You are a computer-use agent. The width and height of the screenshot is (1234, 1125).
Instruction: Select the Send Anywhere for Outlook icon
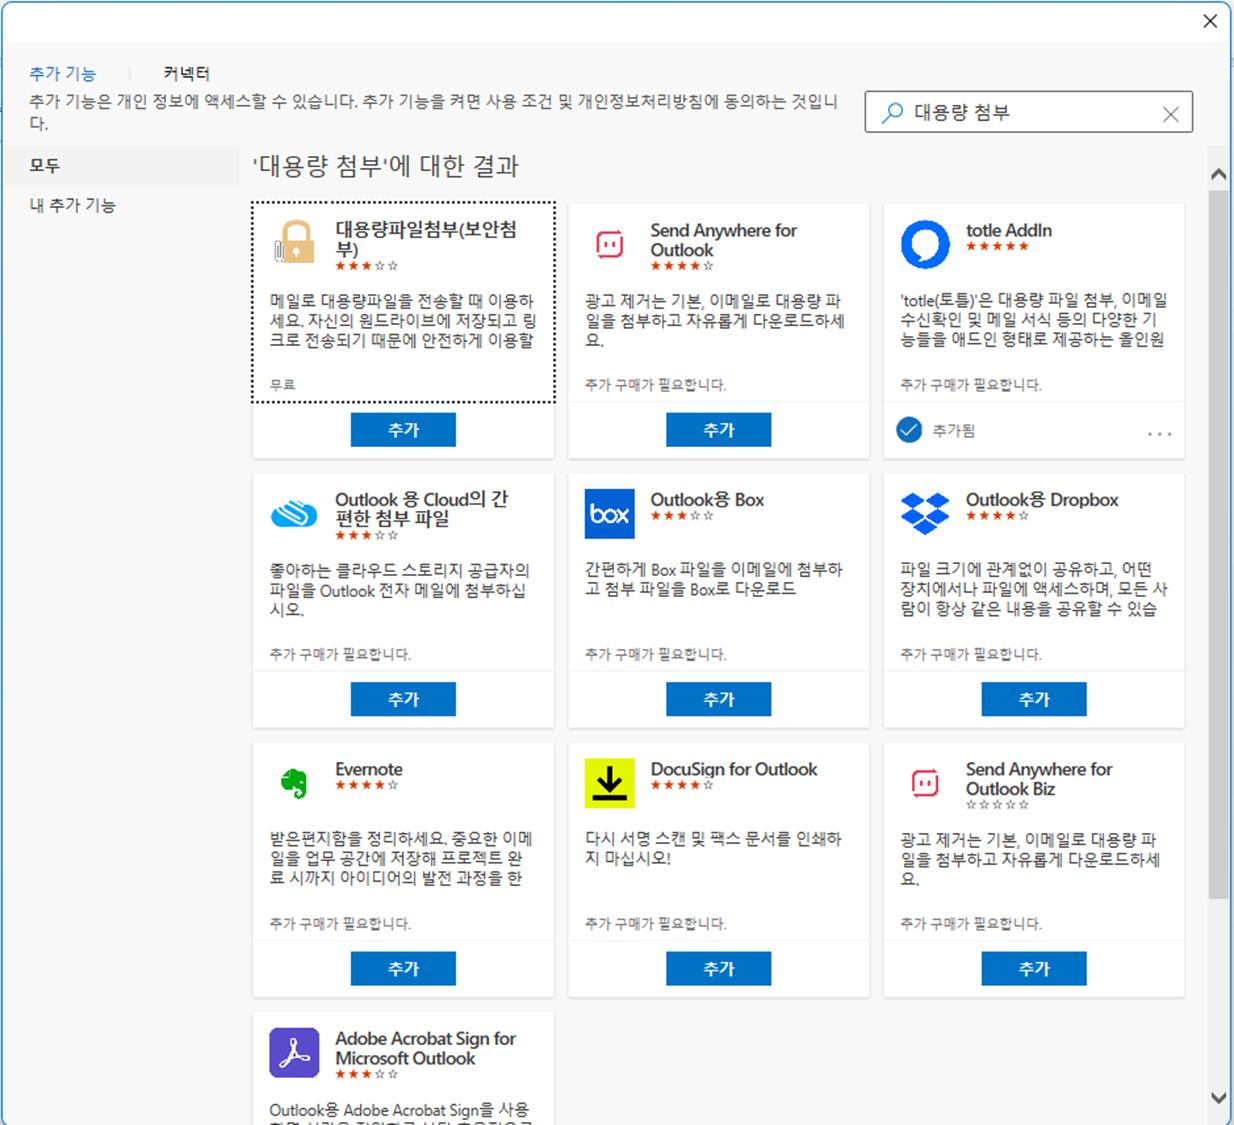coord(609,243)
